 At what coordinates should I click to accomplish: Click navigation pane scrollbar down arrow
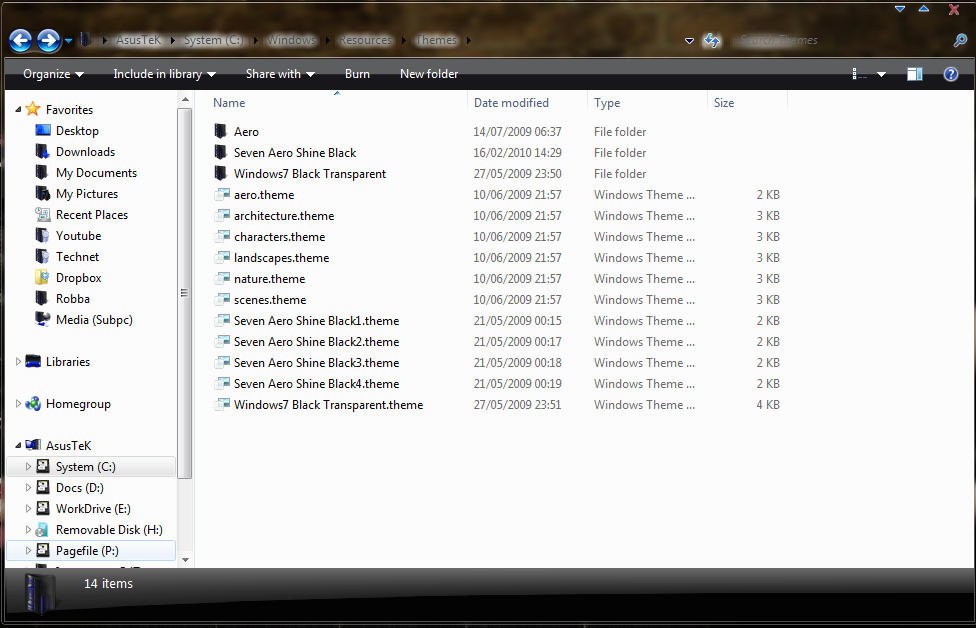[x=185, y=560]
